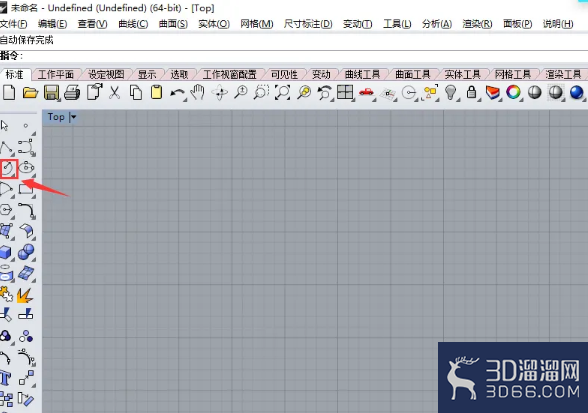Click the blue sphere Render icon
The width and height of the screenshot is (588, 413).
[577, 92]
